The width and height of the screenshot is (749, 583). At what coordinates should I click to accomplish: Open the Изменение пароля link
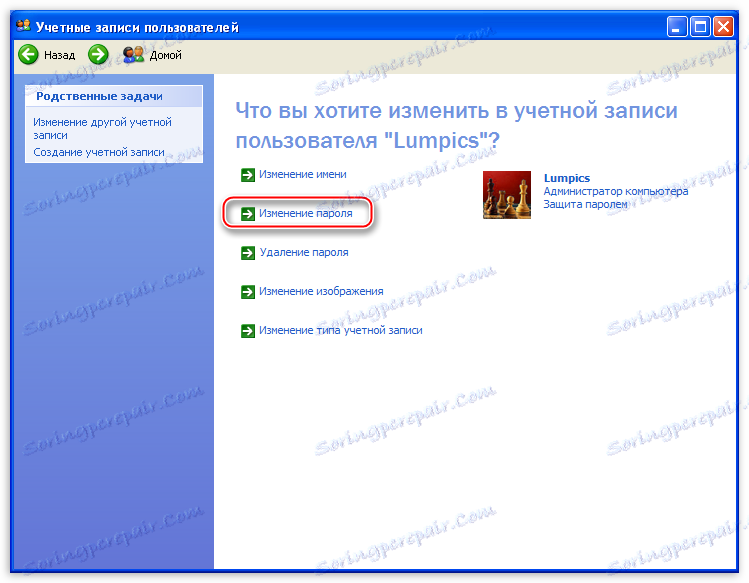point(306,214)
